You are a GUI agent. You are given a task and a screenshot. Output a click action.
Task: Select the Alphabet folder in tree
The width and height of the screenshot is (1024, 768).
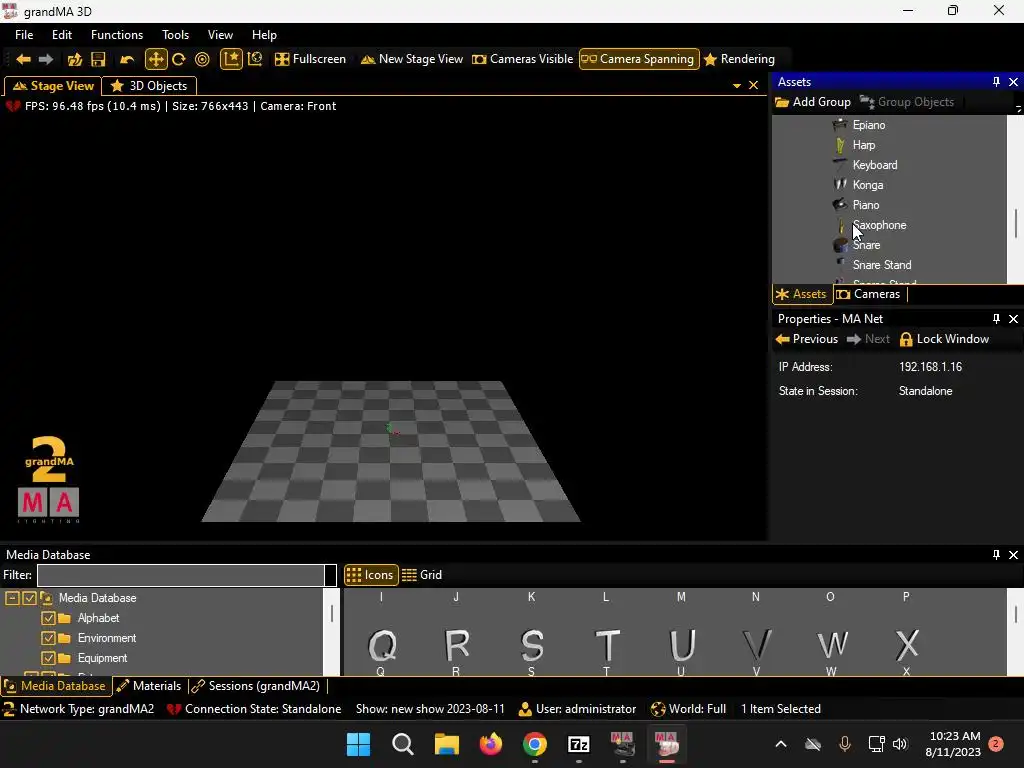point(98,618)
